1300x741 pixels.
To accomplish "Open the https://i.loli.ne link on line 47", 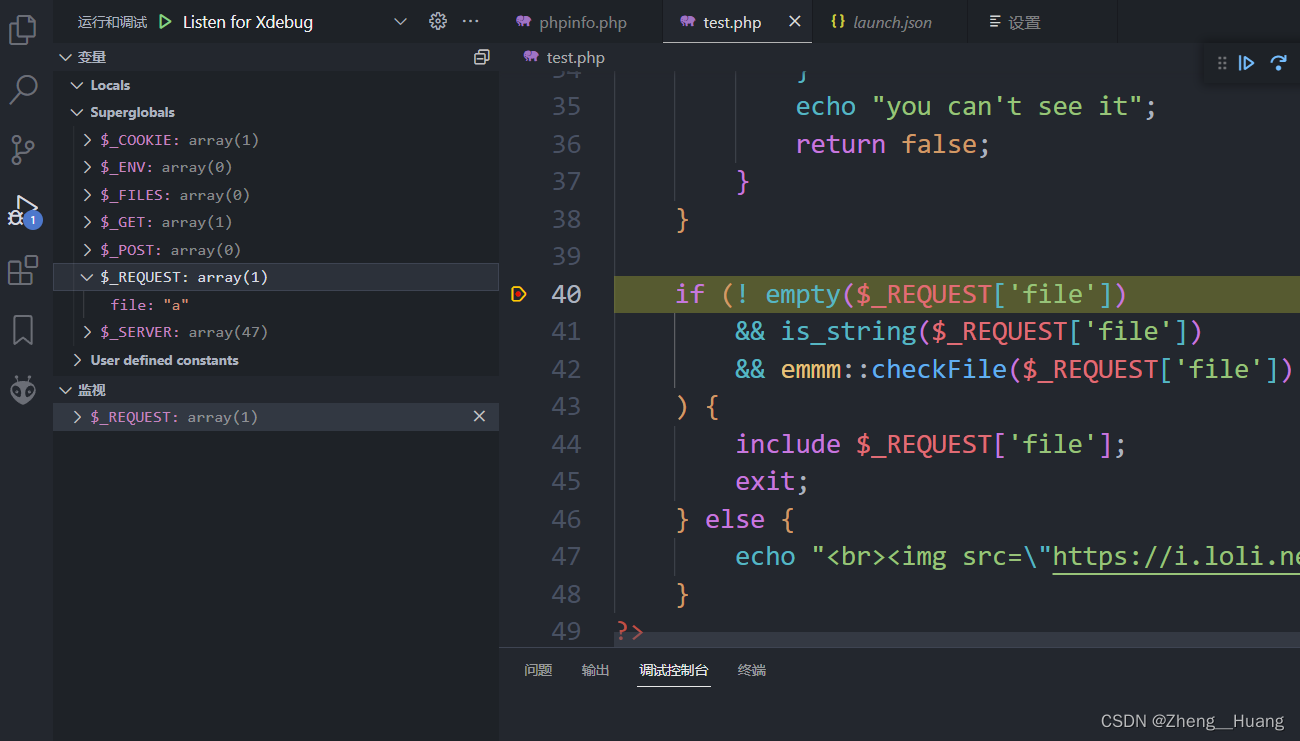I will [x=1176, y=557].
